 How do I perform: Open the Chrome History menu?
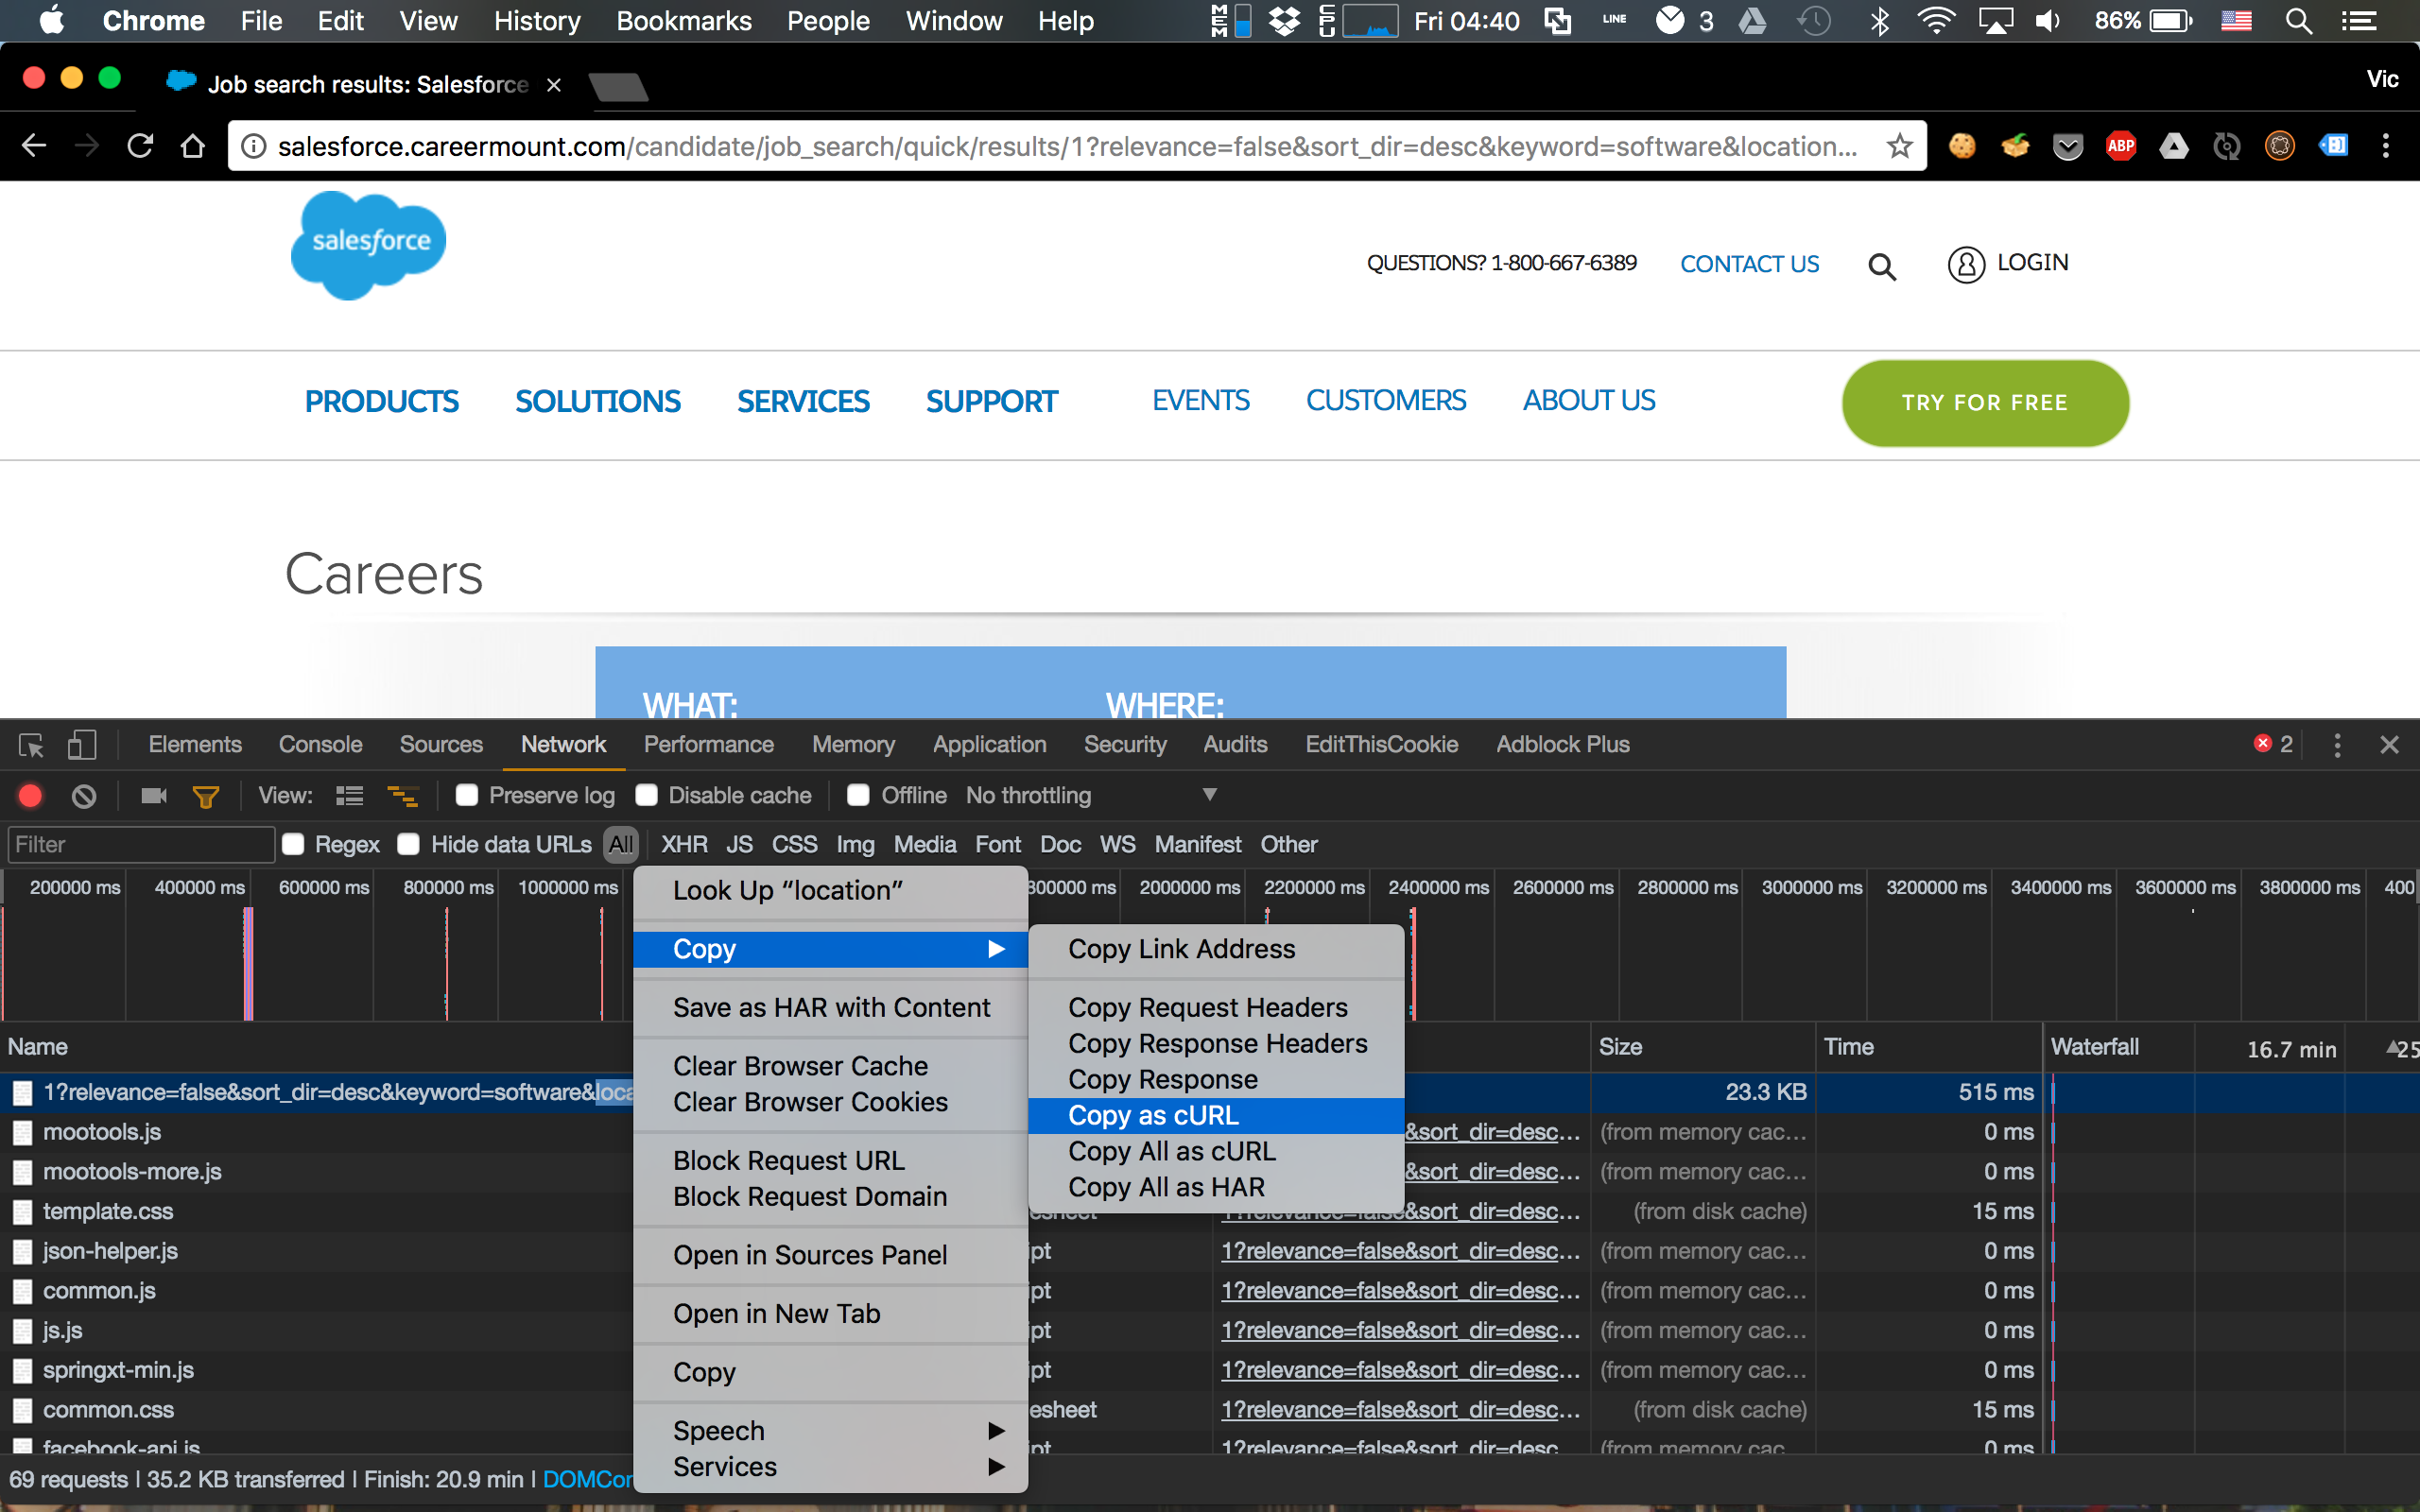click(537, 21)
